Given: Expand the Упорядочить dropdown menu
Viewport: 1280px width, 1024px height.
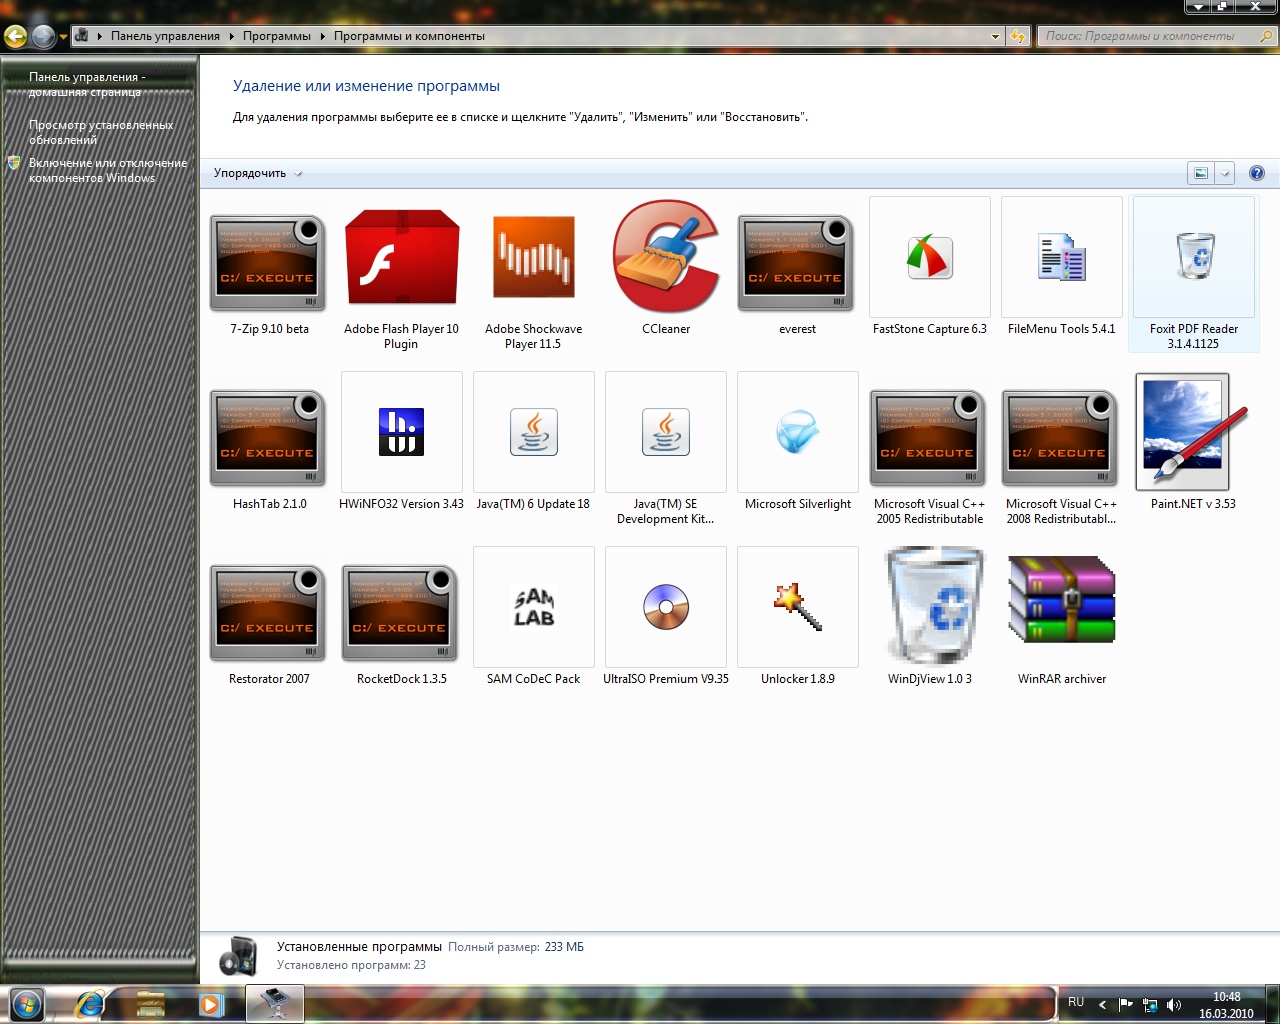Looking at the screenshot, I should (257, 173).
